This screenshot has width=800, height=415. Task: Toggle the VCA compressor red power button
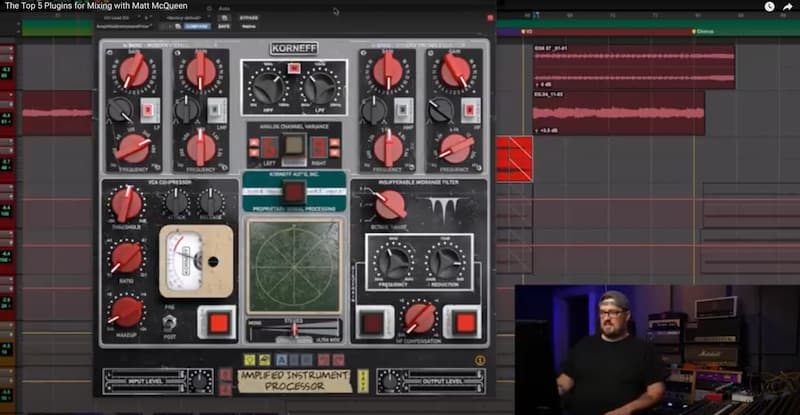point(218,323)
